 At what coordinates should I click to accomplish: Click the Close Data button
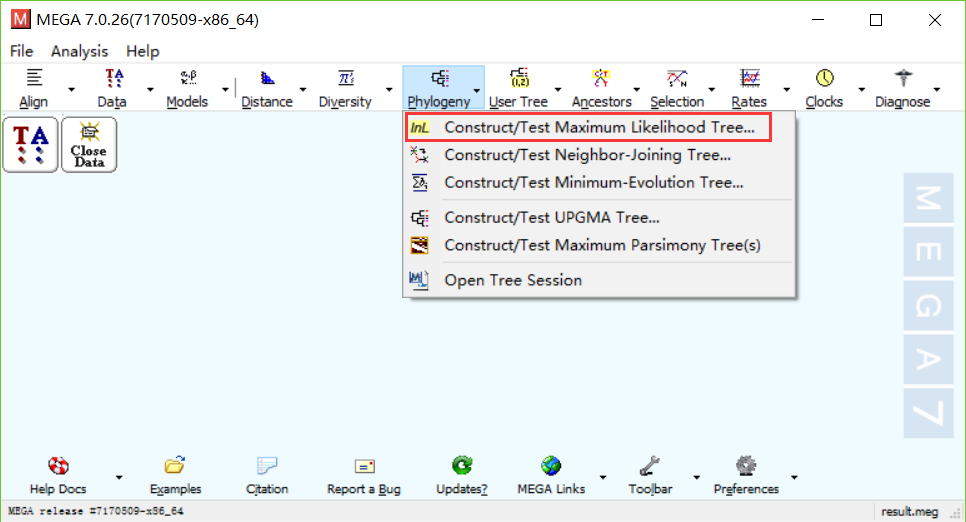coord(89,145)
